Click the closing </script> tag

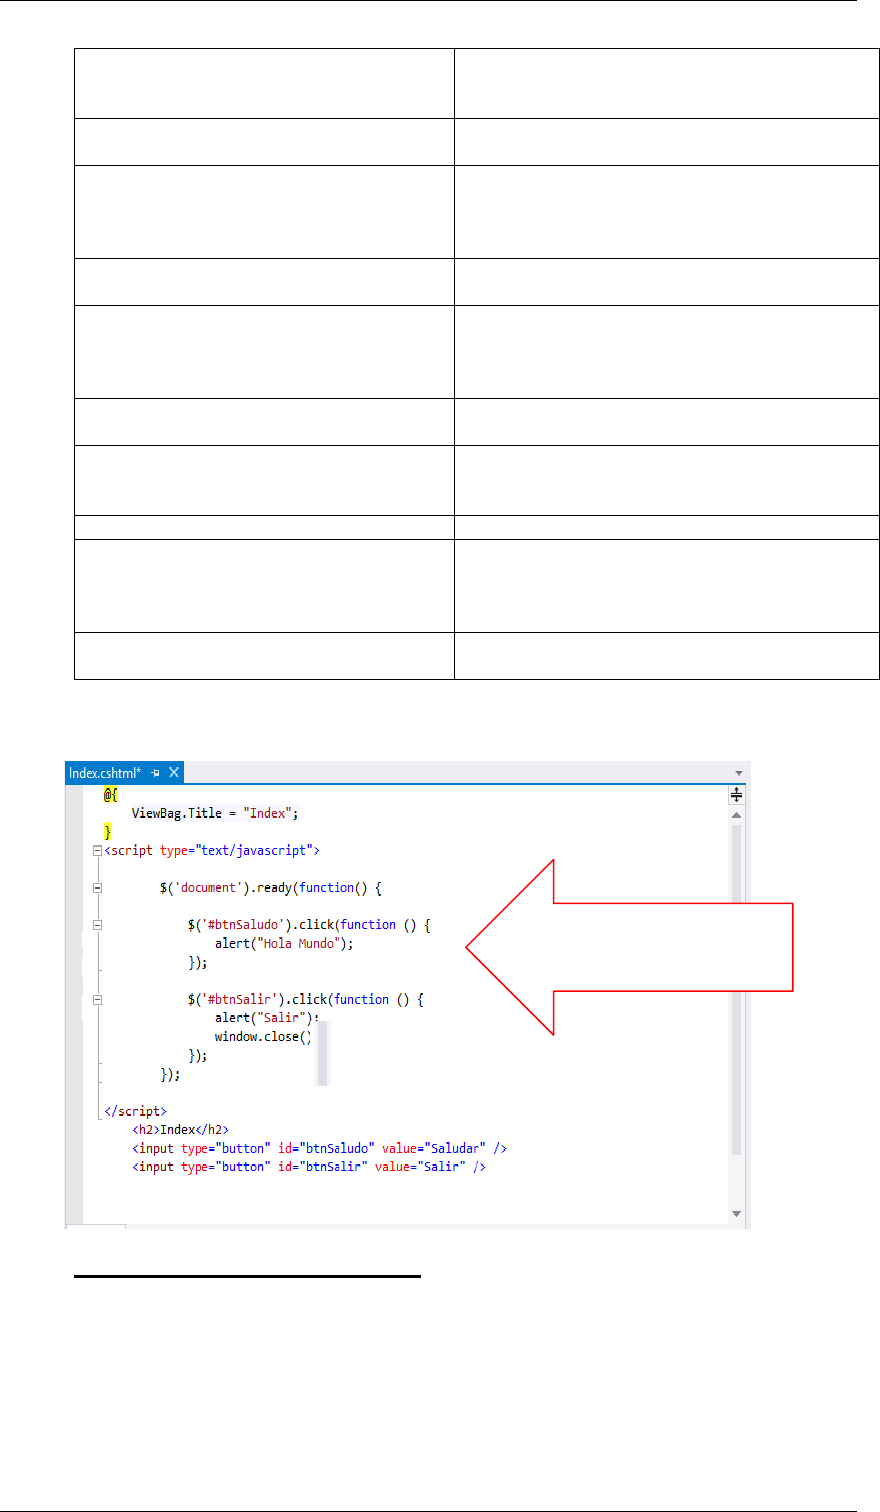click(136, 1111)
